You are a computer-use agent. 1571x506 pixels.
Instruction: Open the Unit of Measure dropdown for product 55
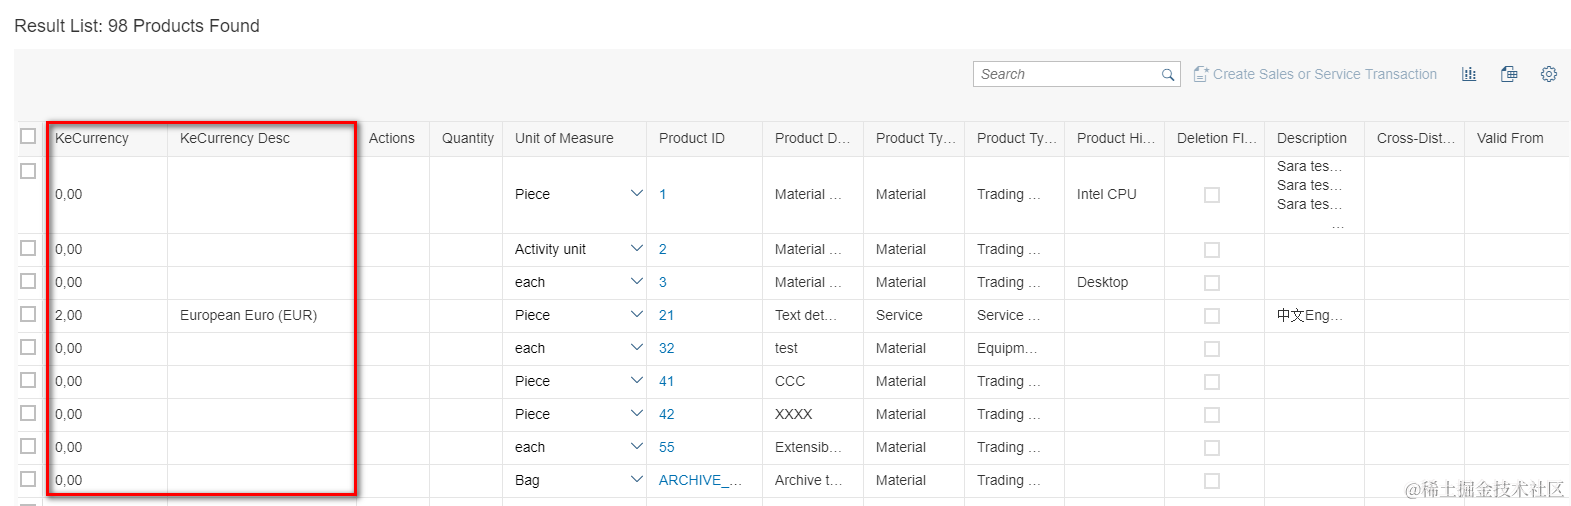pyautogui.click(x=636, y=447)
